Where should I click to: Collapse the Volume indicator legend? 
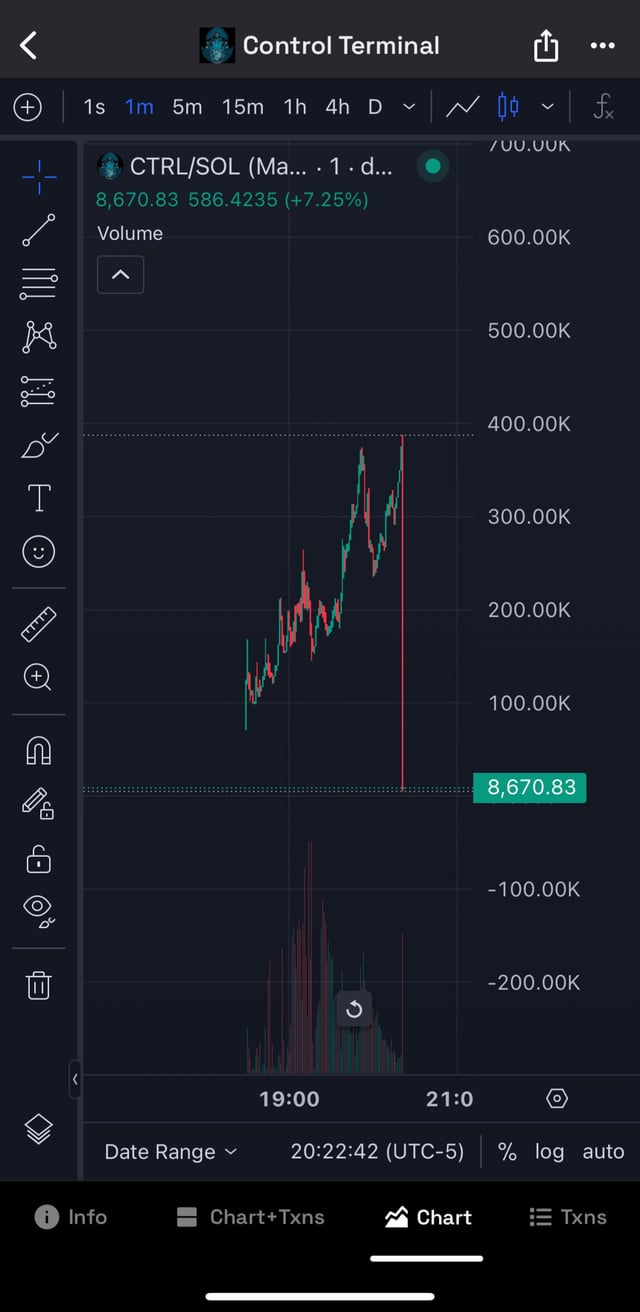click(120, 274)
